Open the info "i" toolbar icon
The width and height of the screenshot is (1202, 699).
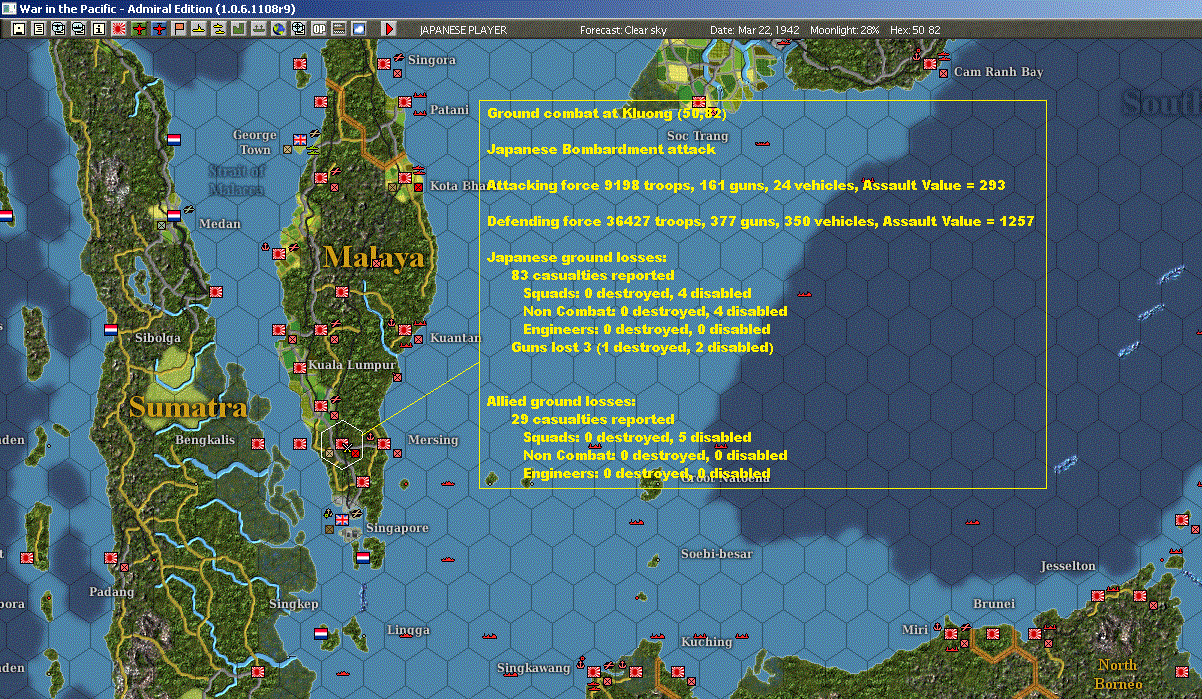pyautogui.click(x=98, y=29)
